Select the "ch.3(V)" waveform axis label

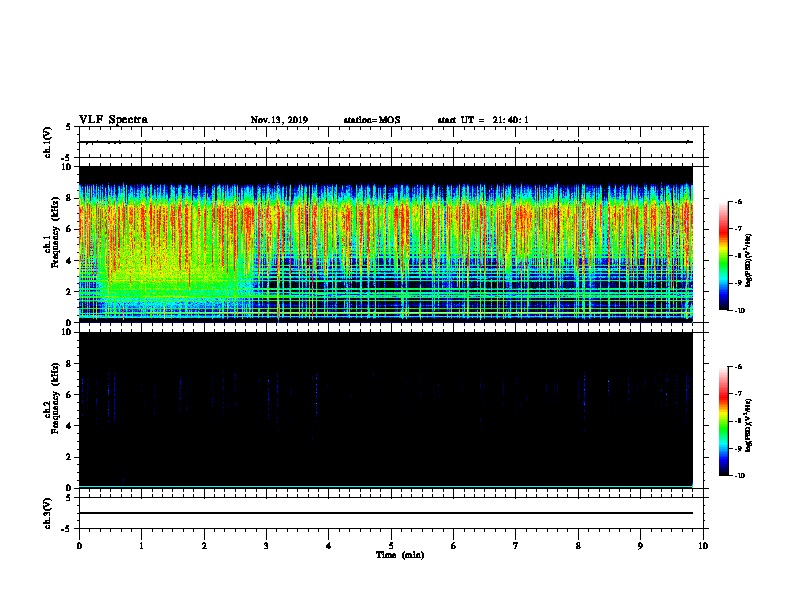(48, 513)
